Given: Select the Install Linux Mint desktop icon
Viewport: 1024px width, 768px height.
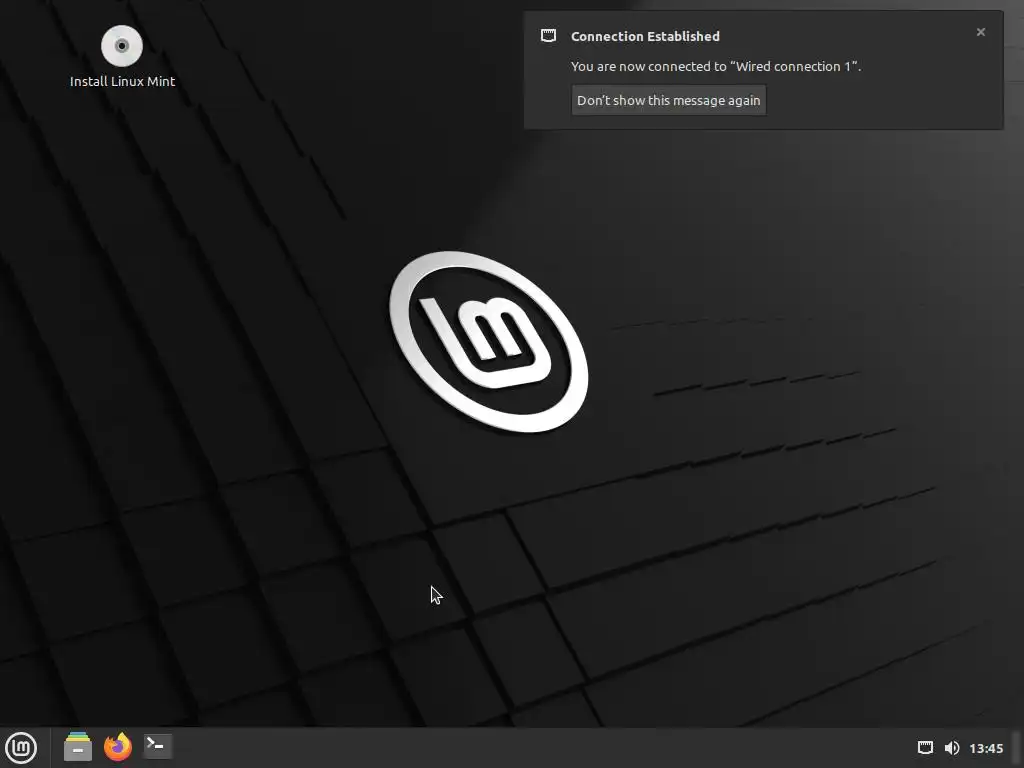Looking at the screenshot, I should (x=121, y=46).
